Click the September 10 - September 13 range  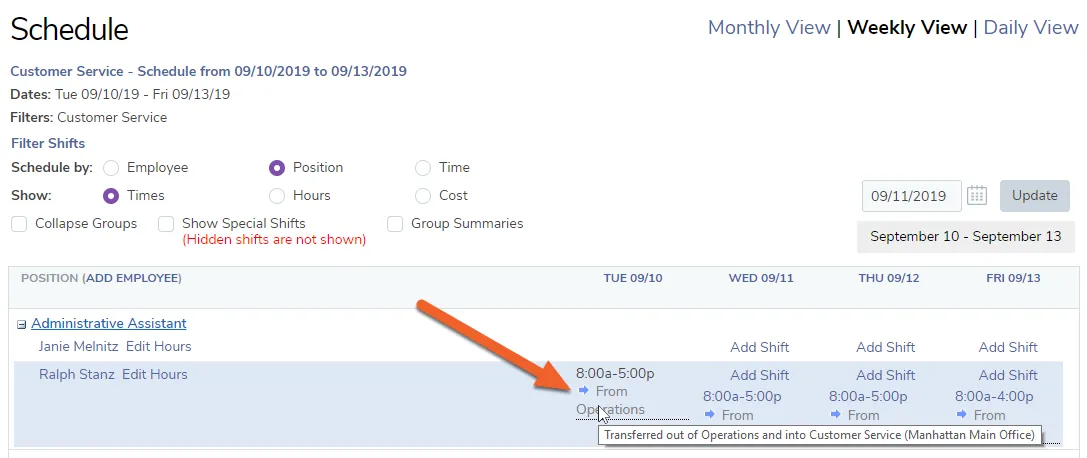(966, 236)
